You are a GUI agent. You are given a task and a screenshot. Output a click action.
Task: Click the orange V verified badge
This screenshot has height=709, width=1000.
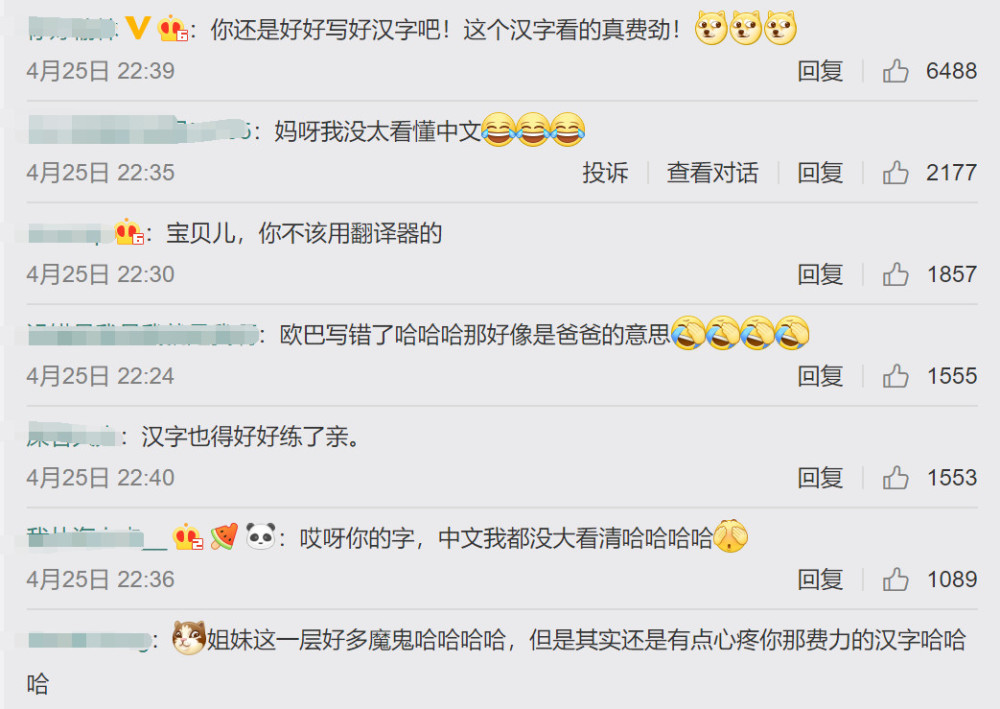tap(138, 28)
